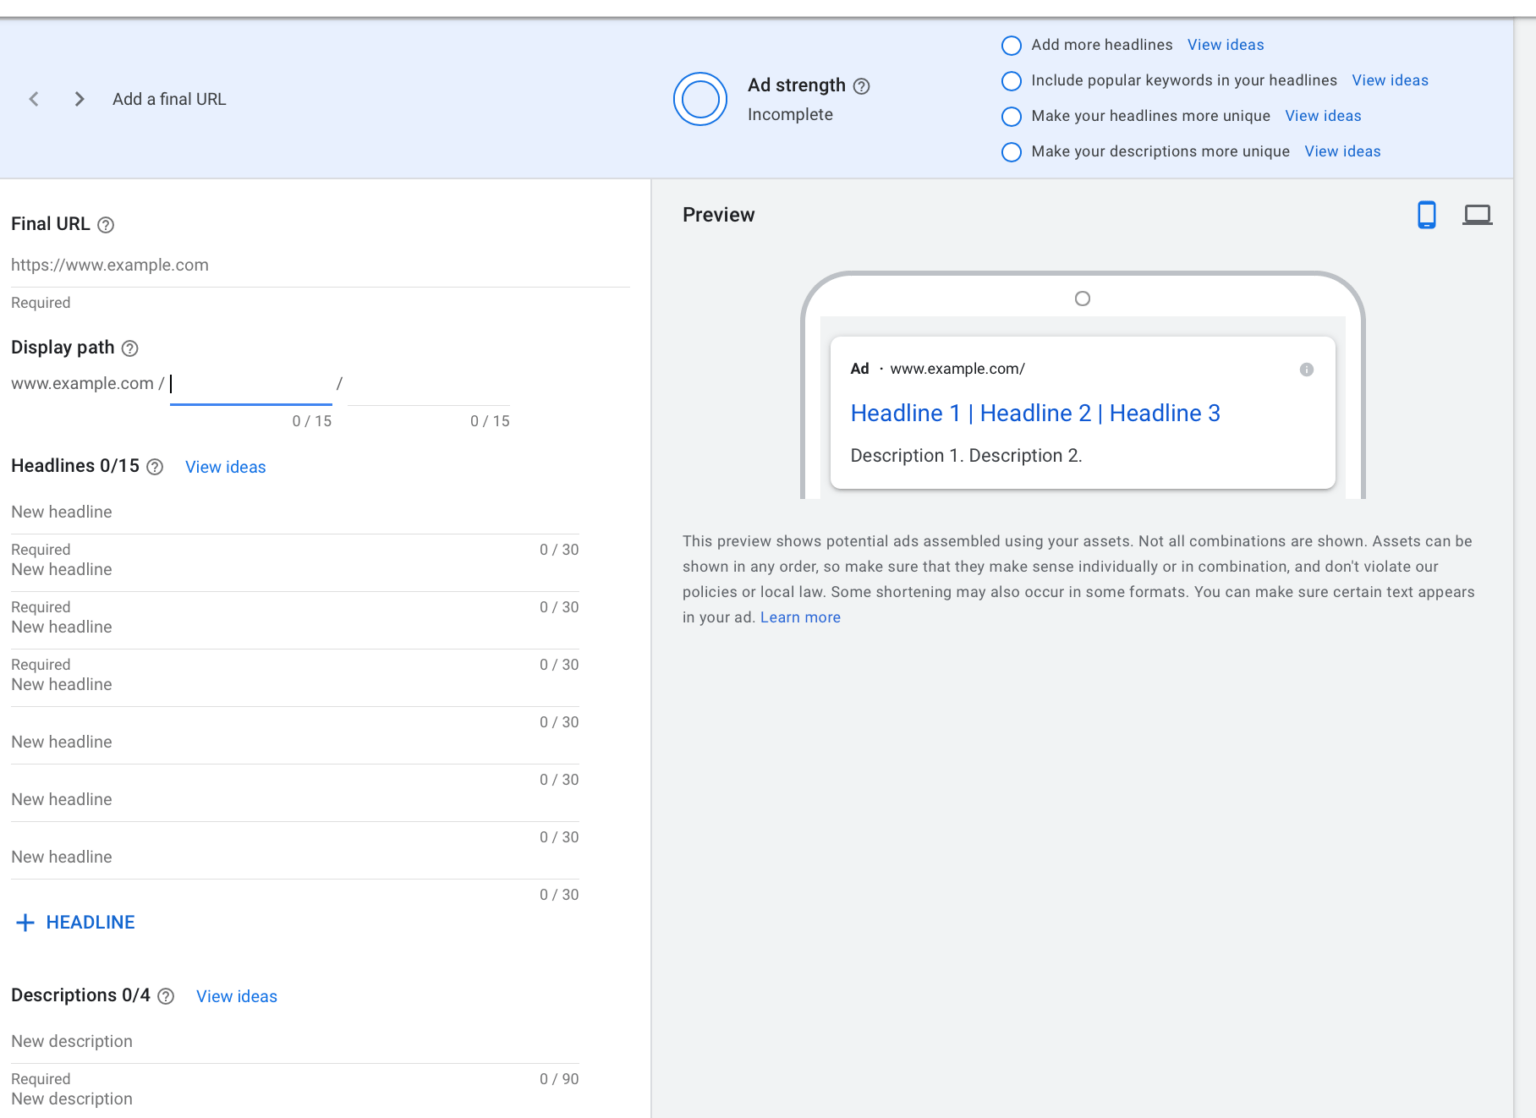Open Learn more link in preview note
The height and width of the screenshot is (1118, 1536).
[800, 617]
